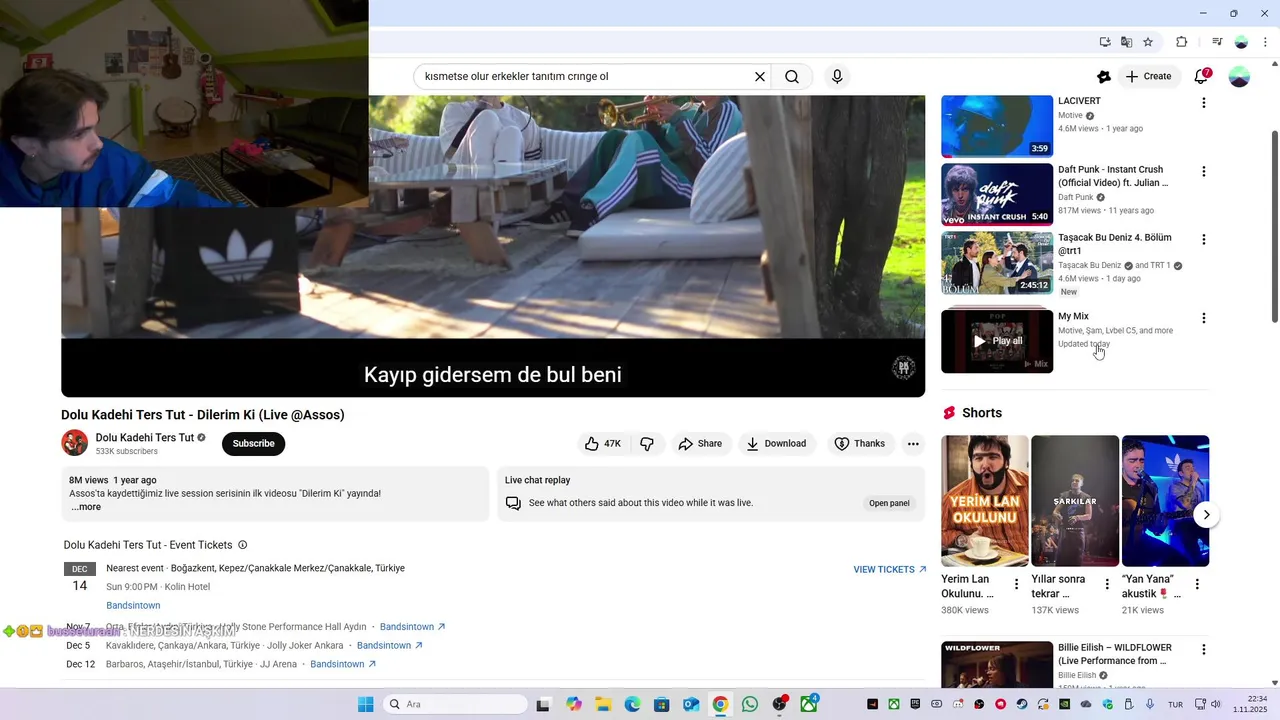Click VIEW TICKETS link

tap(890, 570)
